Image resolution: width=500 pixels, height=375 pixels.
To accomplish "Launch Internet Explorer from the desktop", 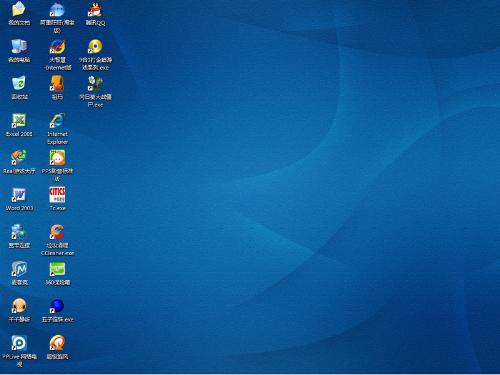I will (x=57, y=120).
